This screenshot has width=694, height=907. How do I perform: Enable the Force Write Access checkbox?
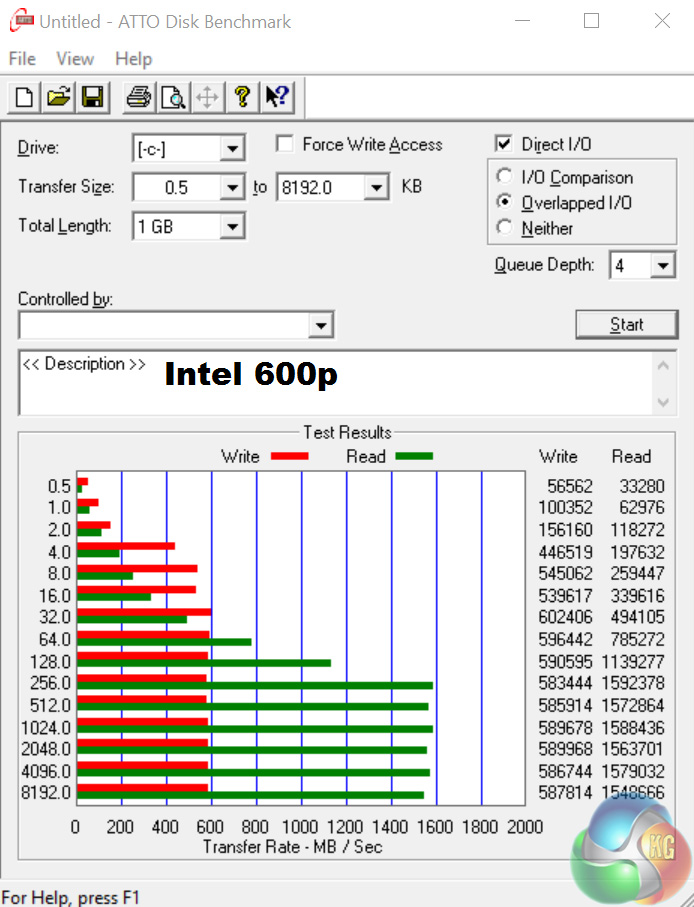(x=284, y=143)
